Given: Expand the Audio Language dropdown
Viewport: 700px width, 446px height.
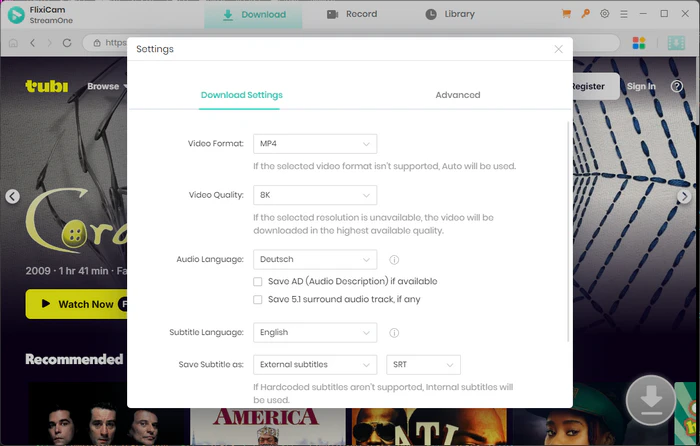Looking at the screenshot, I should [315, 260].
